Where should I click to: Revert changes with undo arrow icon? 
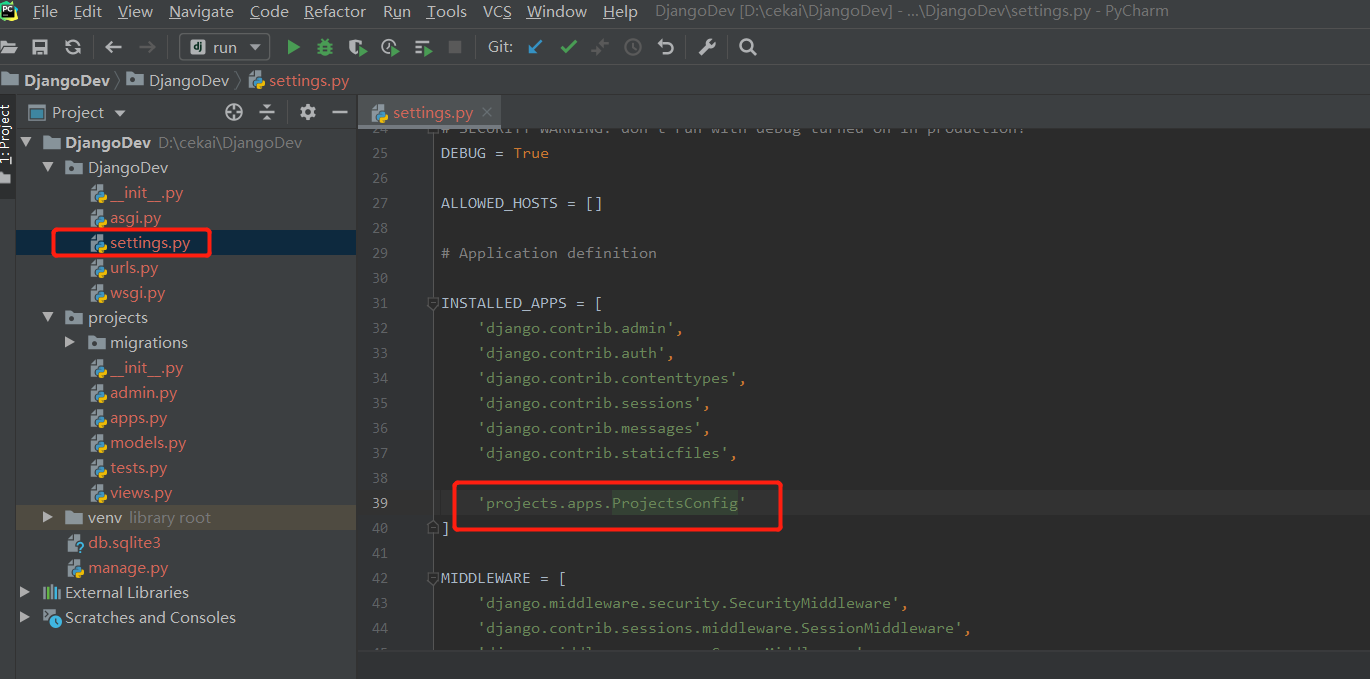(666, 47)
